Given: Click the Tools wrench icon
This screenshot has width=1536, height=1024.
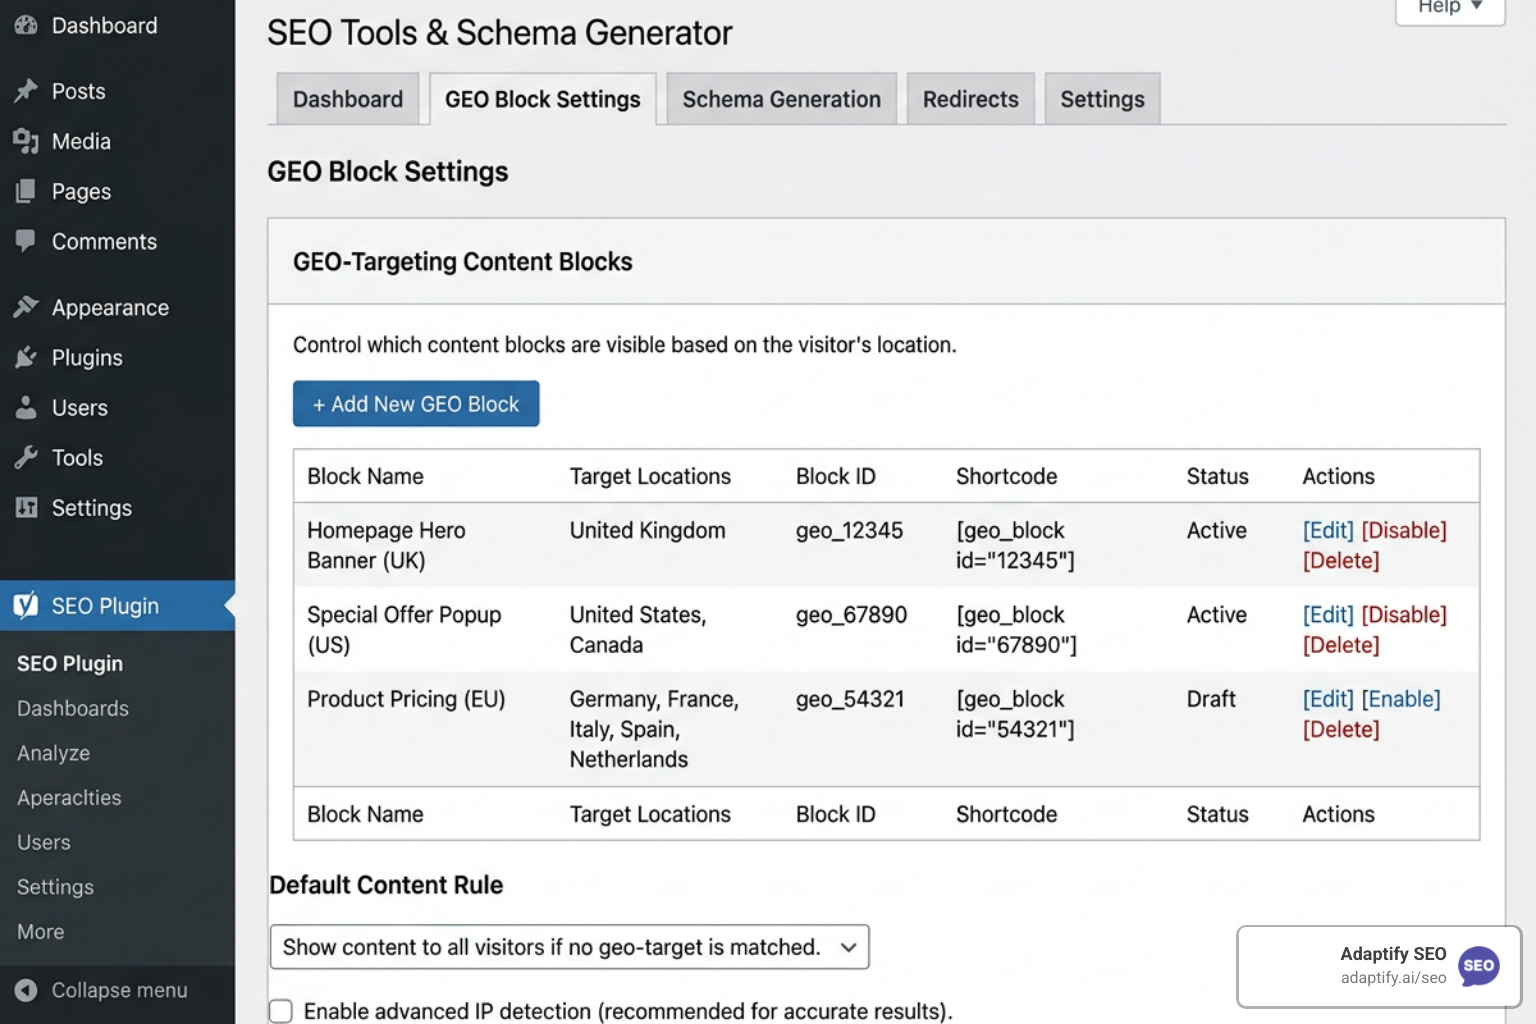Looking at the screenshot, I should tap(26, 457).
